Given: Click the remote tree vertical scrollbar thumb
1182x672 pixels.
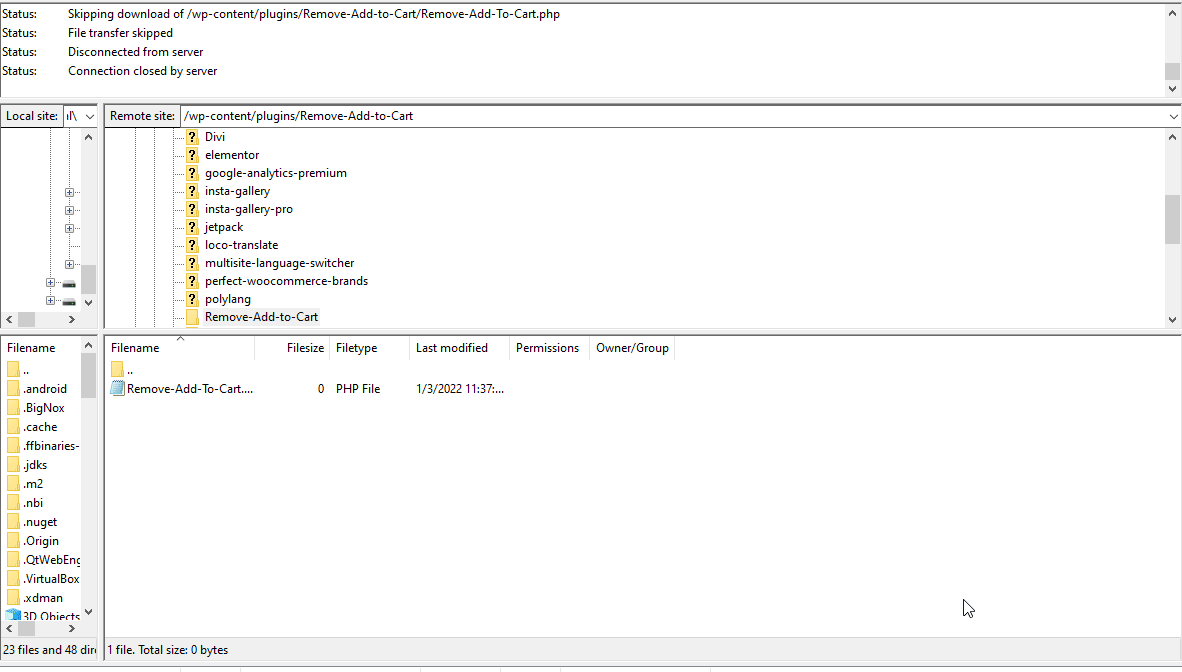Looking at the screenshot, I should [1172, 219].
